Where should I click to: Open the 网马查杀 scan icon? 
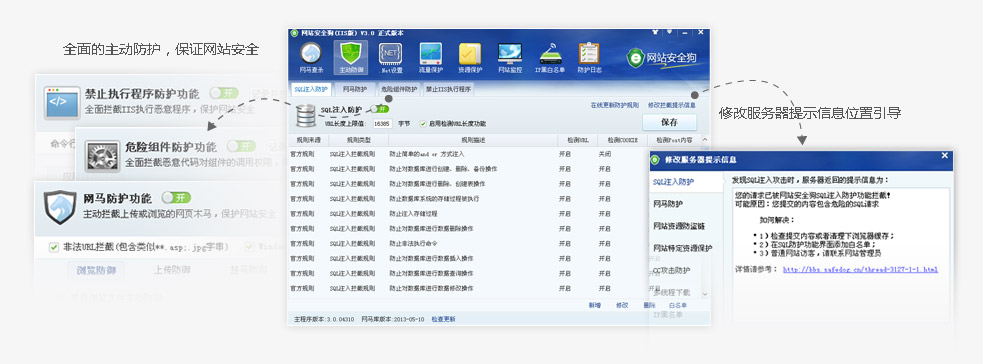312,53
